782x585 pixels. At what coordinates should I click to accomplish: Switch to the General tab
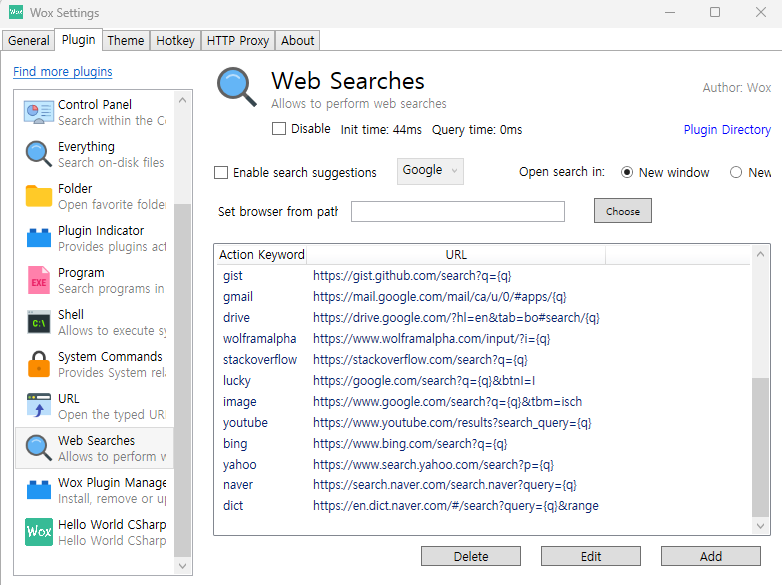[x=28, y=40]
